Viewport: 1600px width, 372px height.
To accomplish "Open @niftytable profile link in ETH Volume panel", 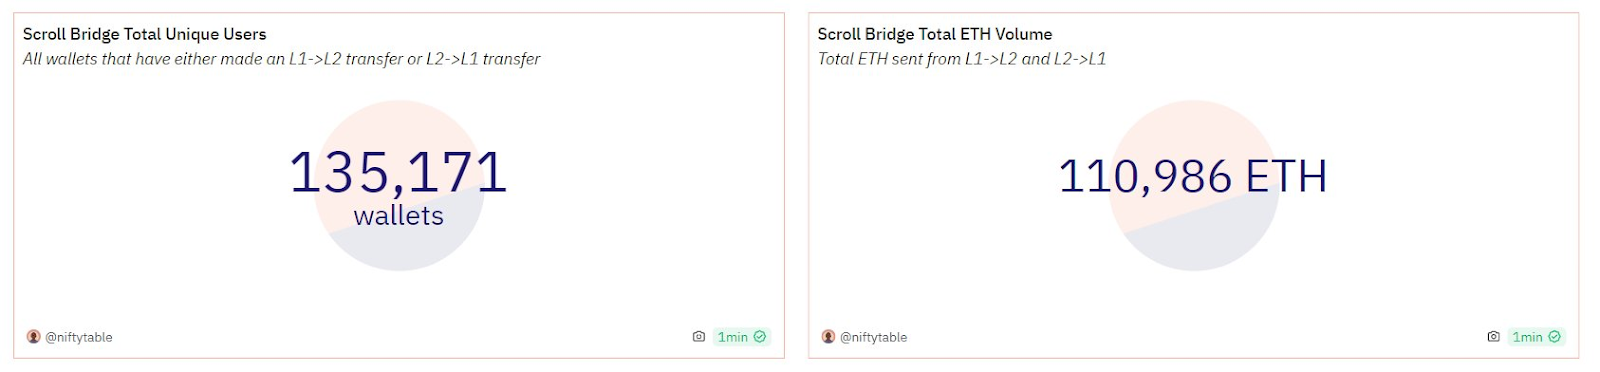I will point(874,337).
